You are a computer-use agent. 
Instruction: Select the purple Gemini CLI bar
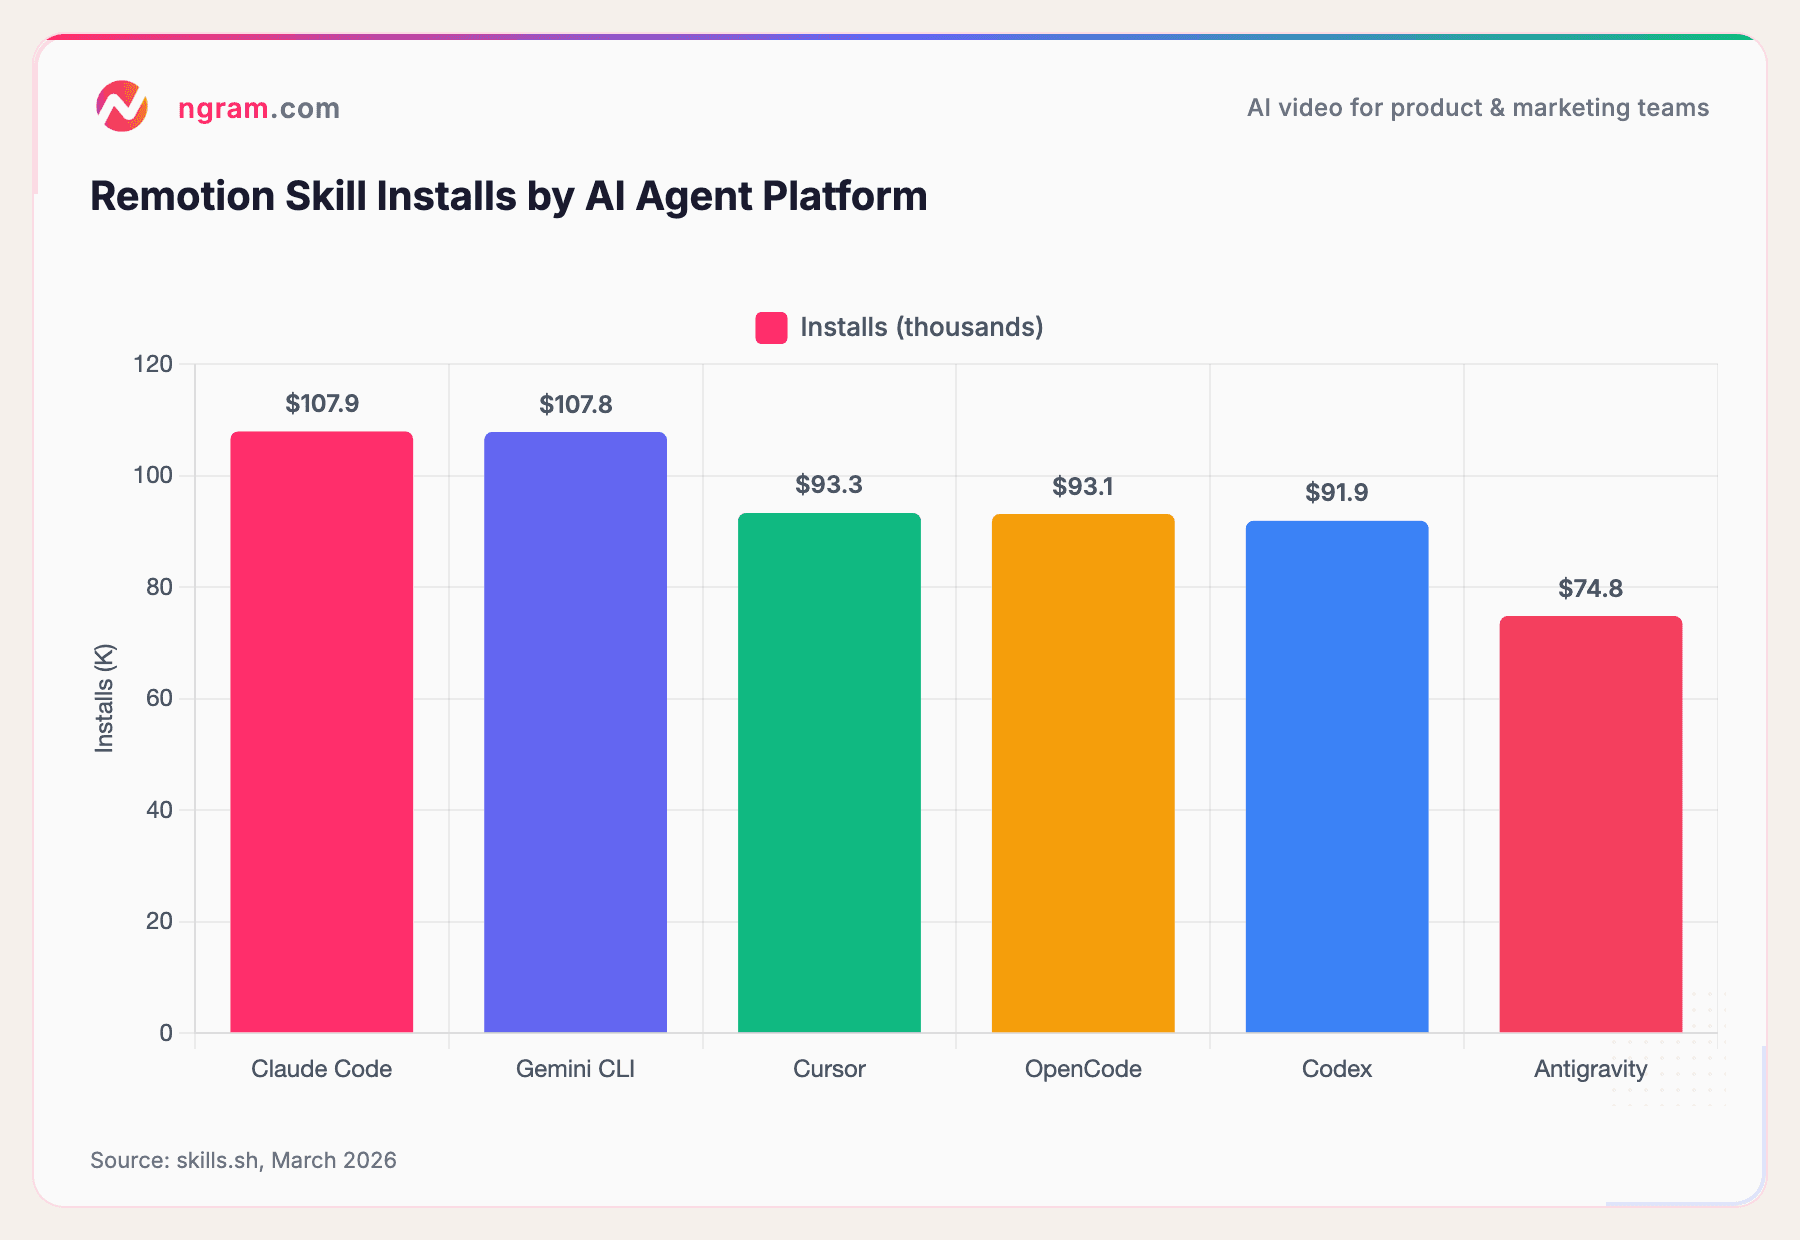pos(575,730)
